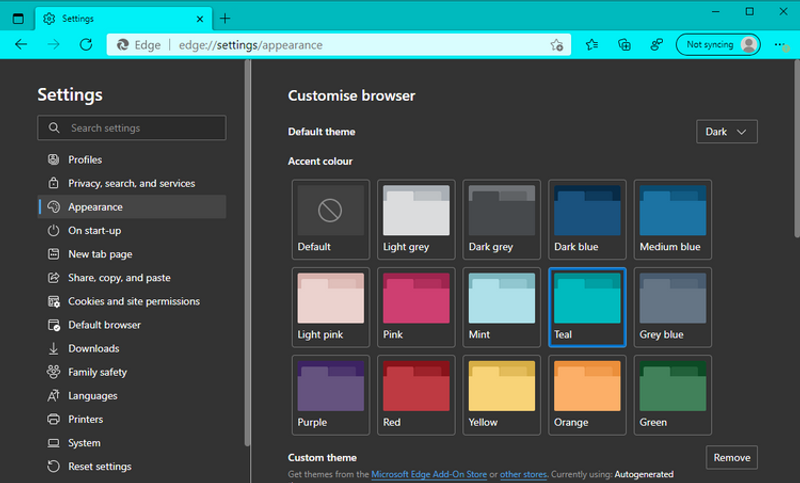This screenshot has width=800, height=483.
Task: Go to Privacy, search, and services
Action: point(131,183)
